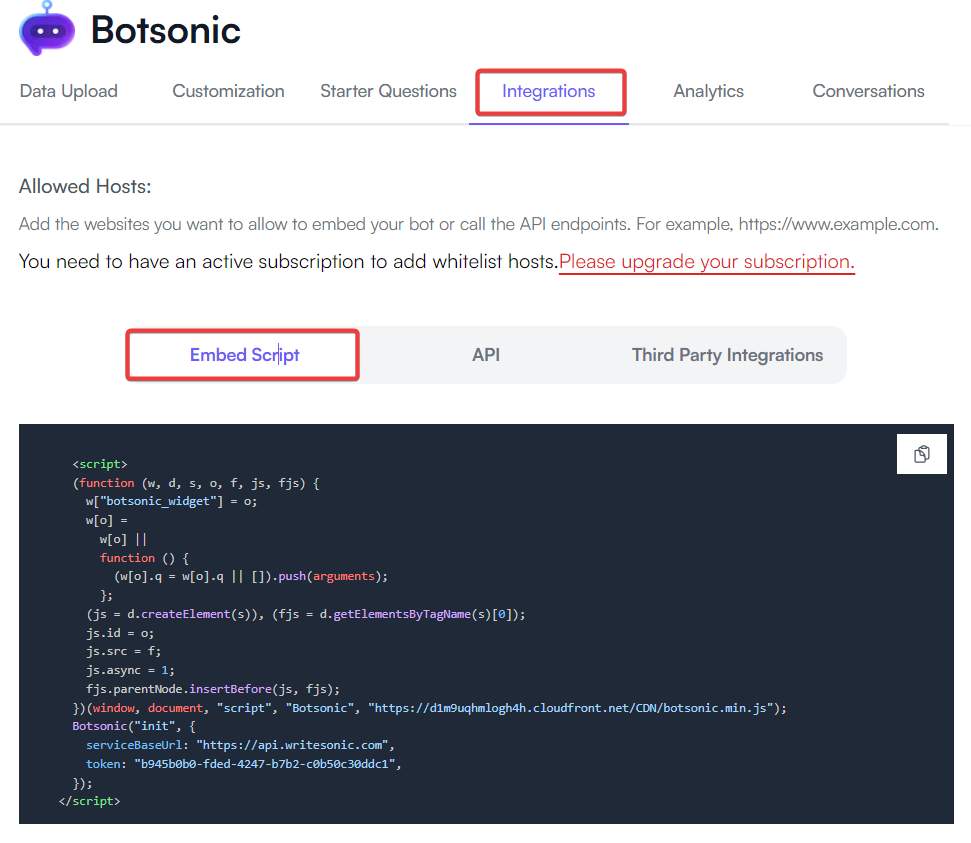Open Third Party Integrations
The image size is (971, 843).
(x=727, y=354)
